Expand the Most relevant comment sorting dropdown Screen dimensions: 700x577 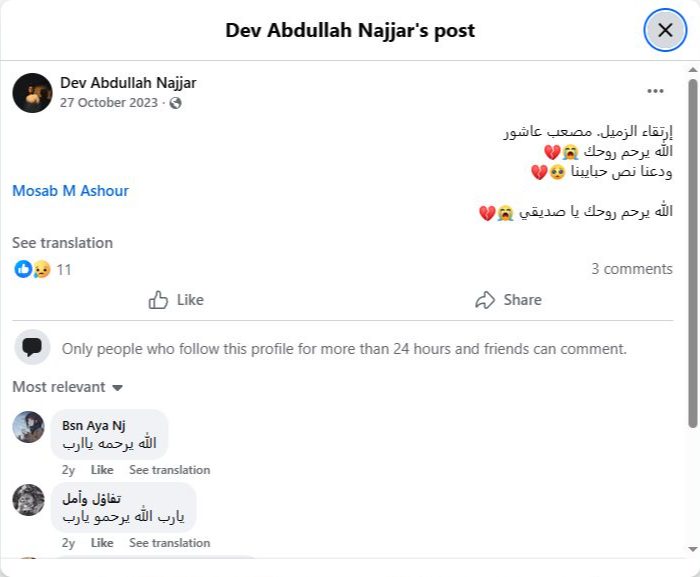click(x=67, y=387)
